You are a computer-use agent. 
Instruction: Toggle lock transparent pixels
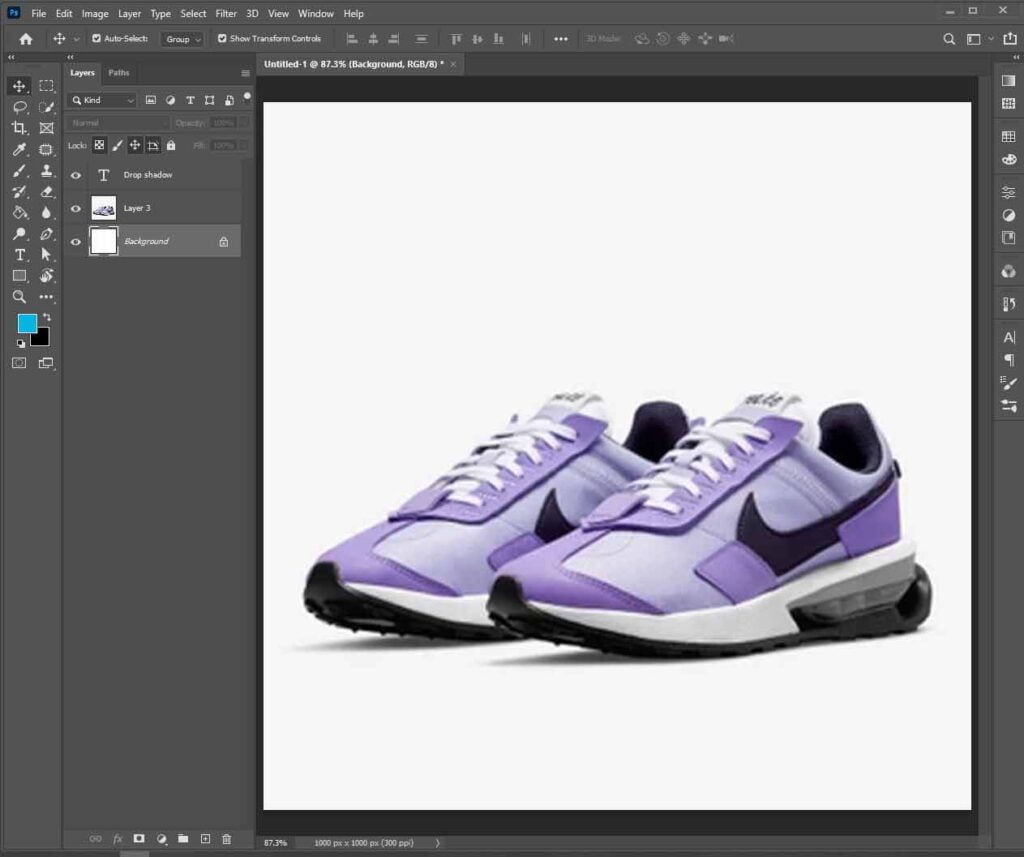click(99, 145)
